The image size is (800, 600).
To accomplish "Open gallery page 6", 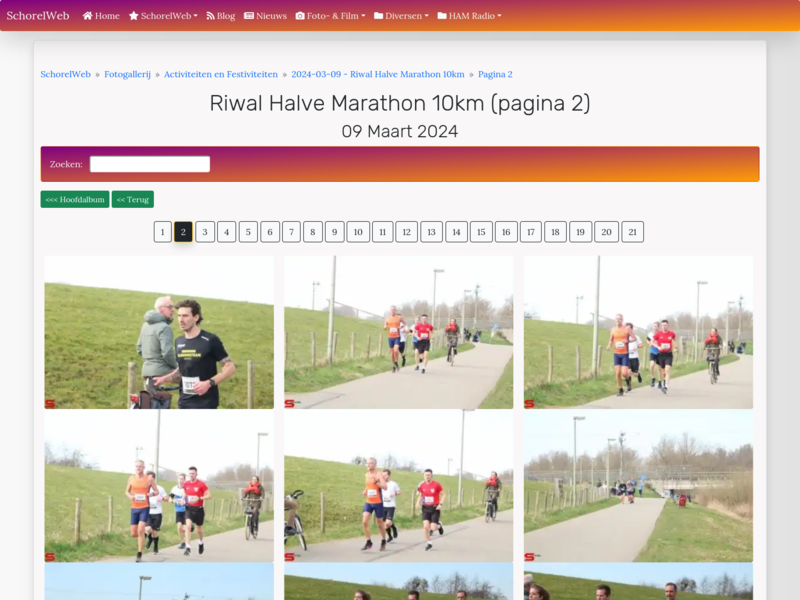I will (x=270, y=232).
